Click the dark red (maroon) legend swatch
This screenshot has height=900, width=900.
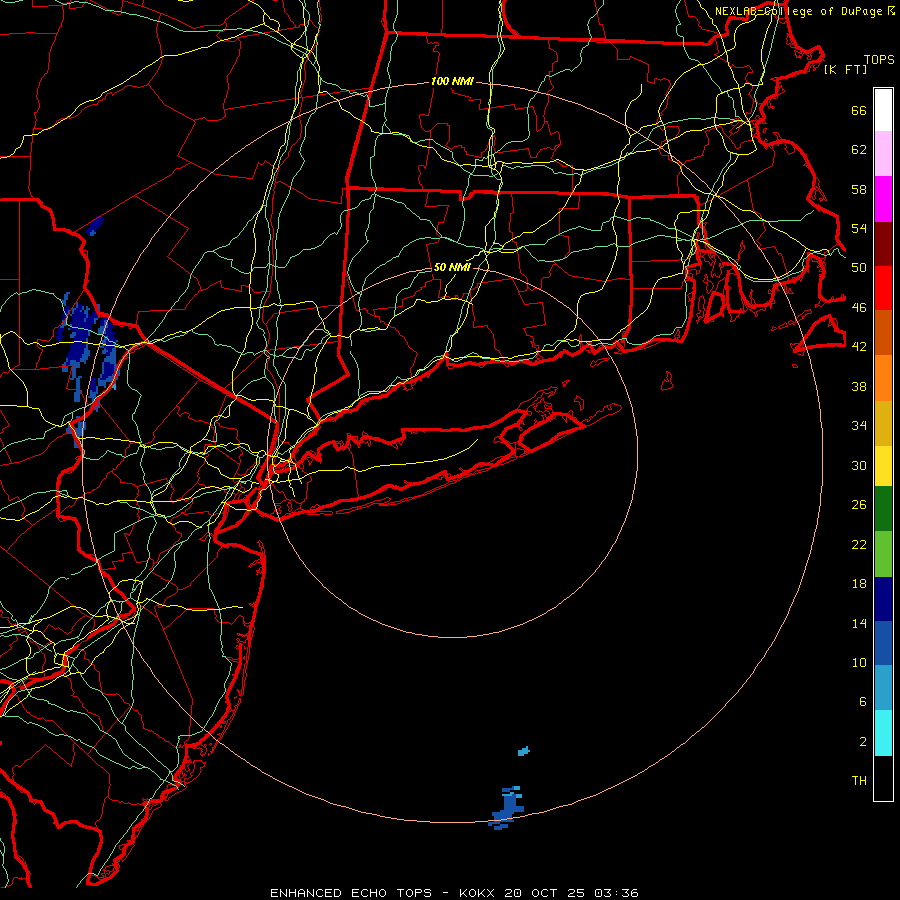[883, 244]
